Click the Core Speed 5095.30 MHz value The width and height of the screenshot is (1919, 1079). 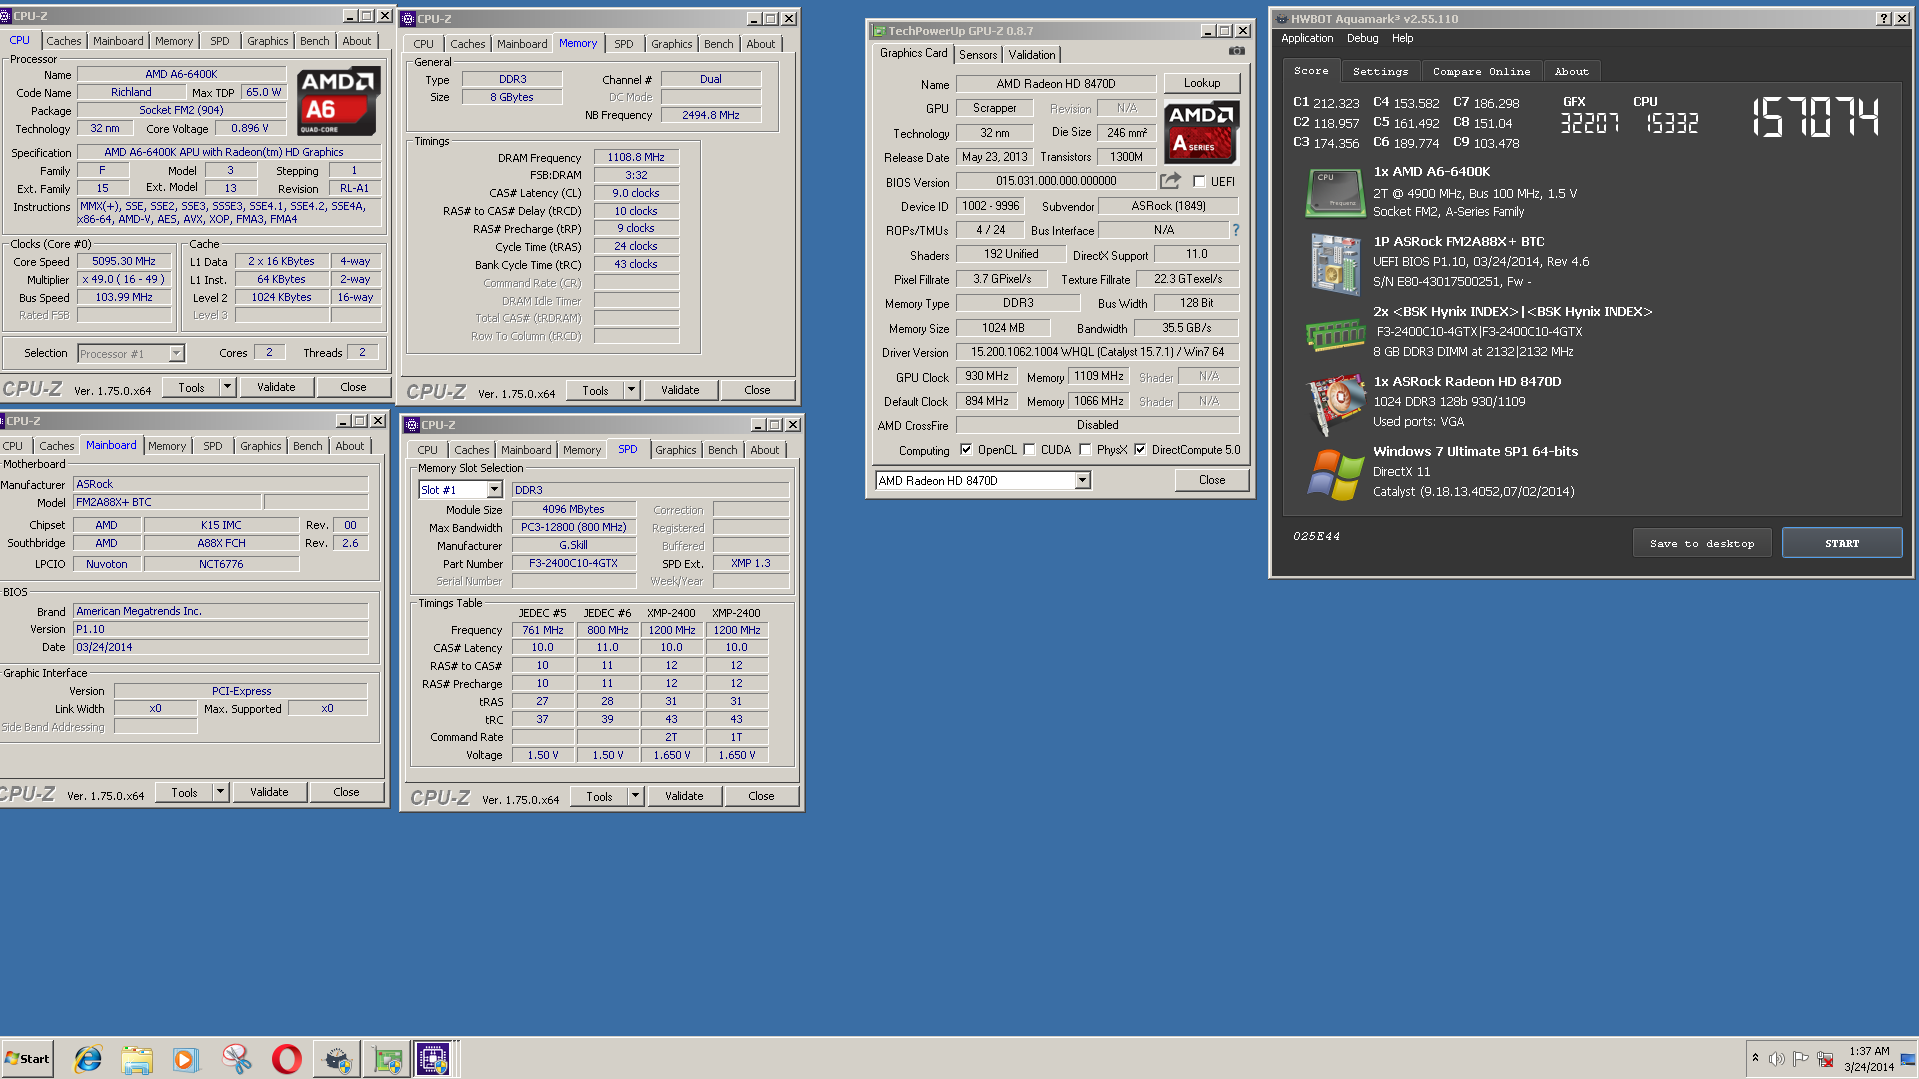(124, 261)
